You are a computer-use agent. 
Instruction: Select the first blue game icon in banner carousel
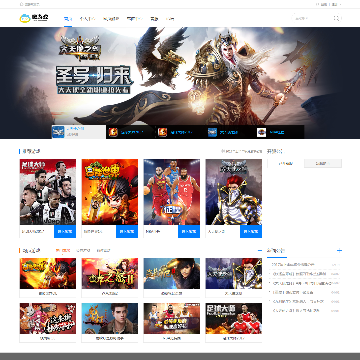(x=58, y=132)
